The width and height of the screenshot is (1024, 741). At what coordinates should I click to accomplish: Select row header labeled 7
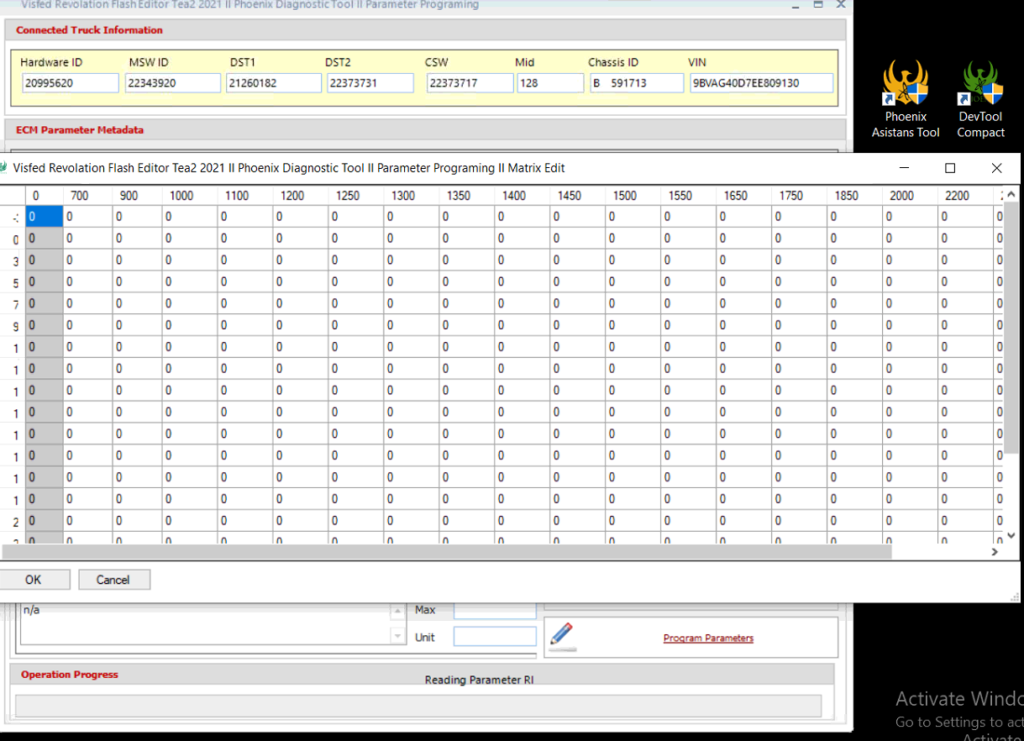[13, 304]
